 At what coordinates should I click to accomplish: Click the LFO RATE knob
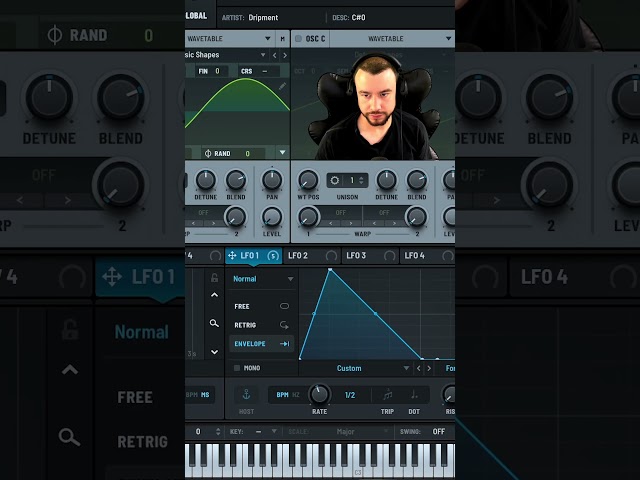[x=319, y=394]
